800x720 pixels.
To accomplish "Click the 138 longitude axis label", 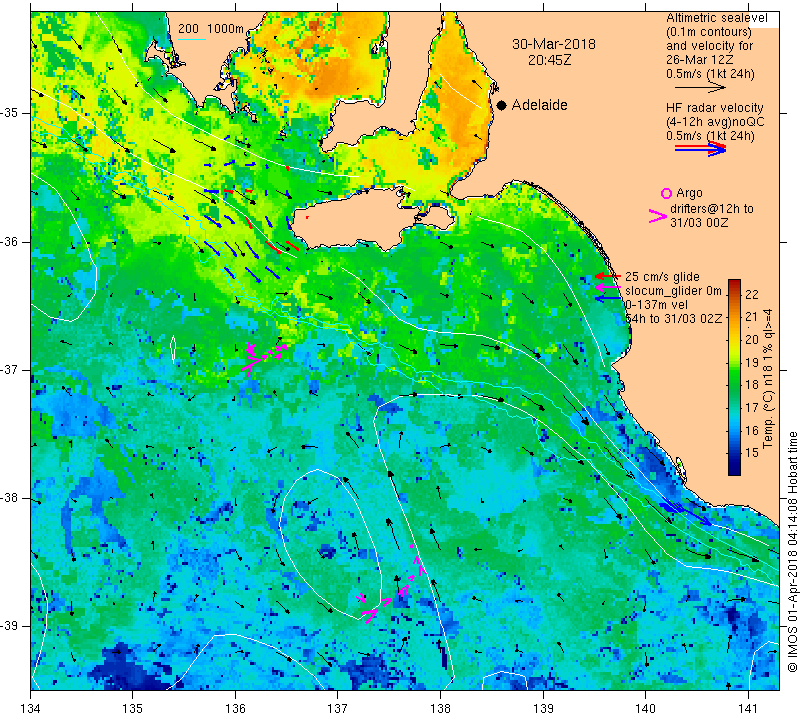I will pos(440,708).
